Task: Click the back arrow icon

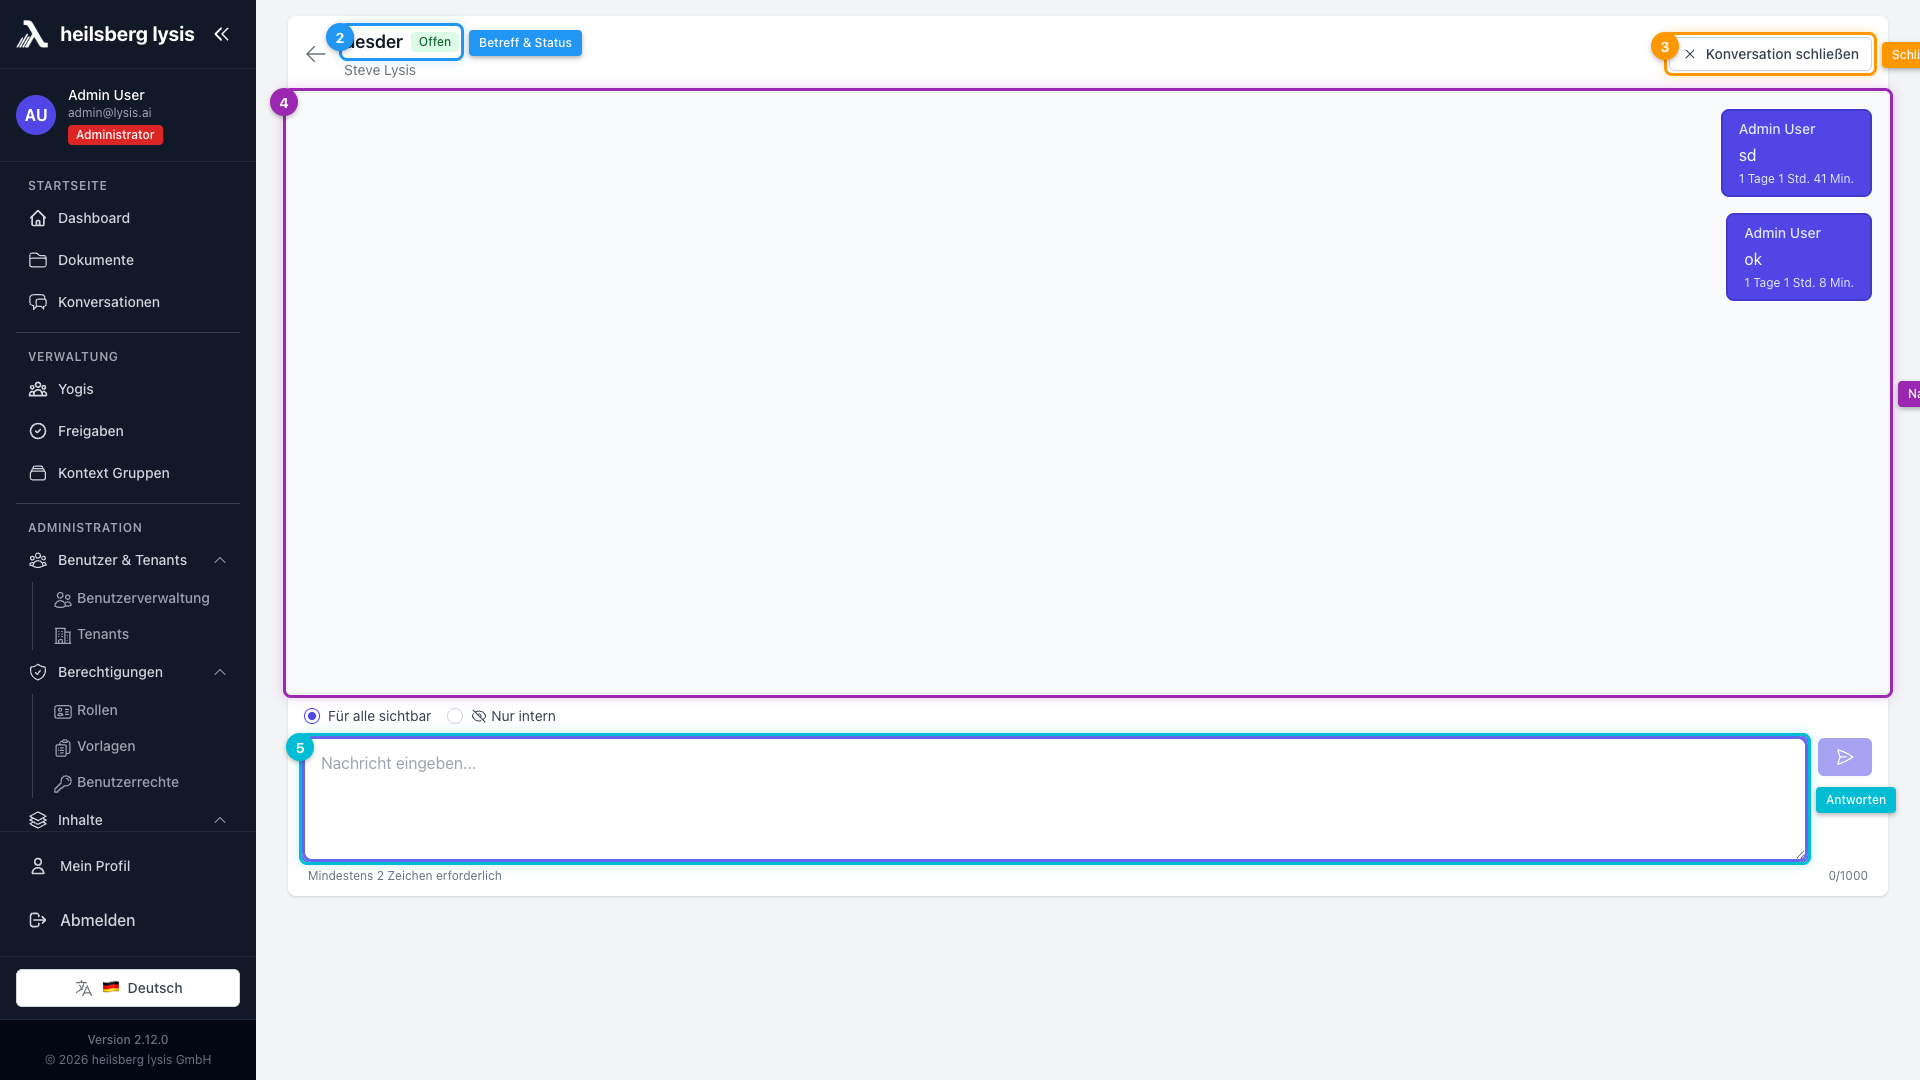Action: pos(315,54)
